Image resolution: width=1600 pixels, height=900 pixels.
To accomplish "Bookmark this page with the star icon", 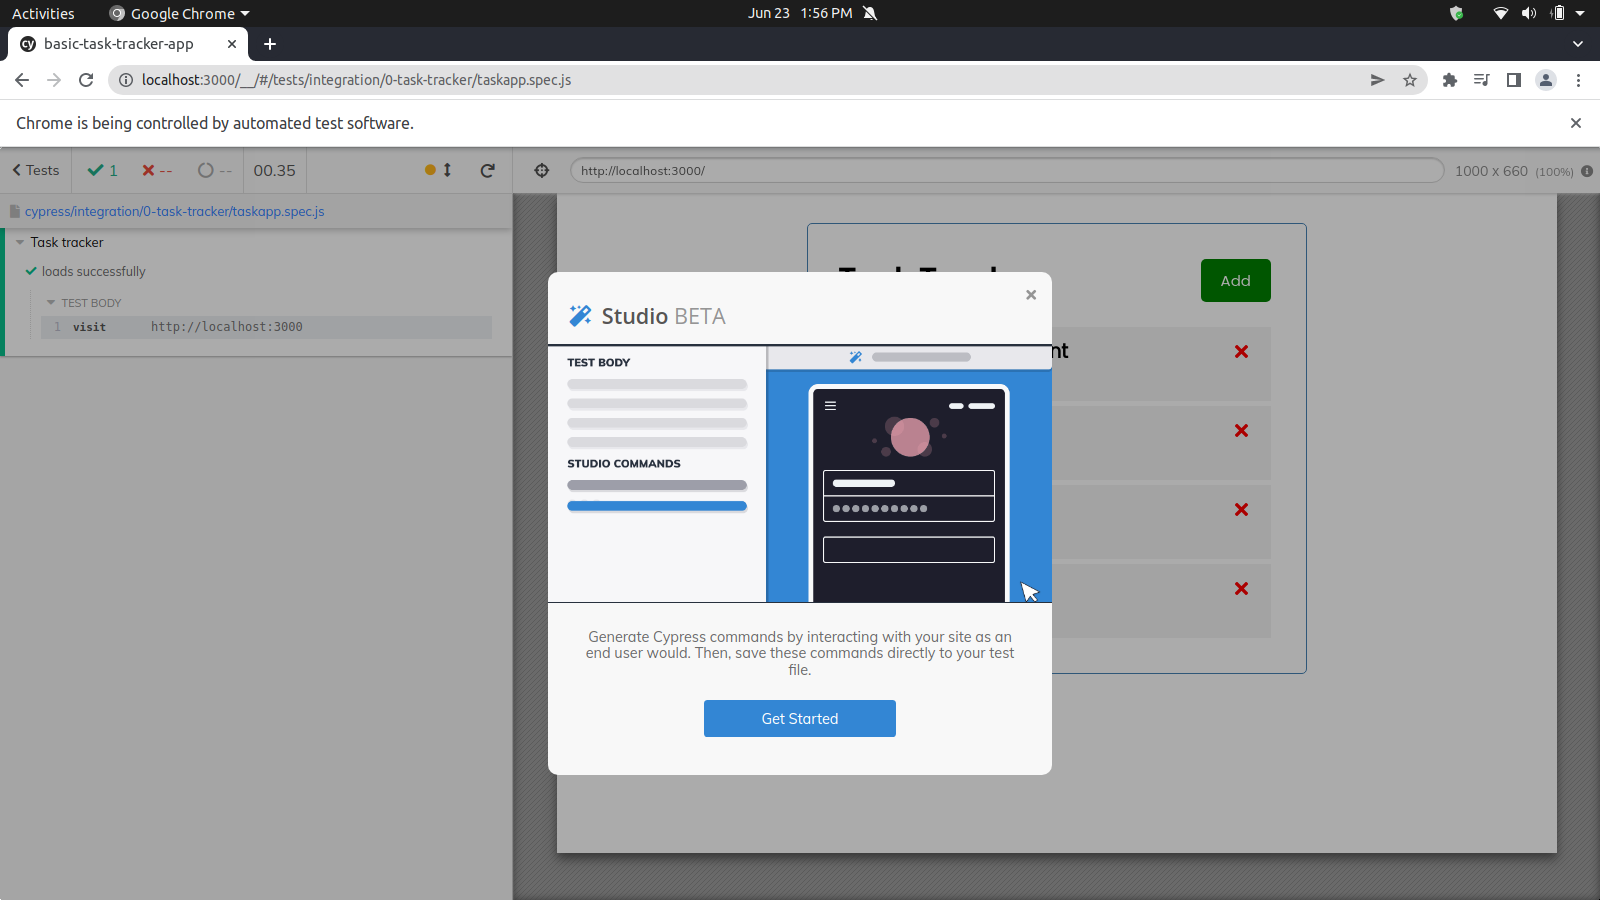I will pyautogui.click(x=1410, y=80).
